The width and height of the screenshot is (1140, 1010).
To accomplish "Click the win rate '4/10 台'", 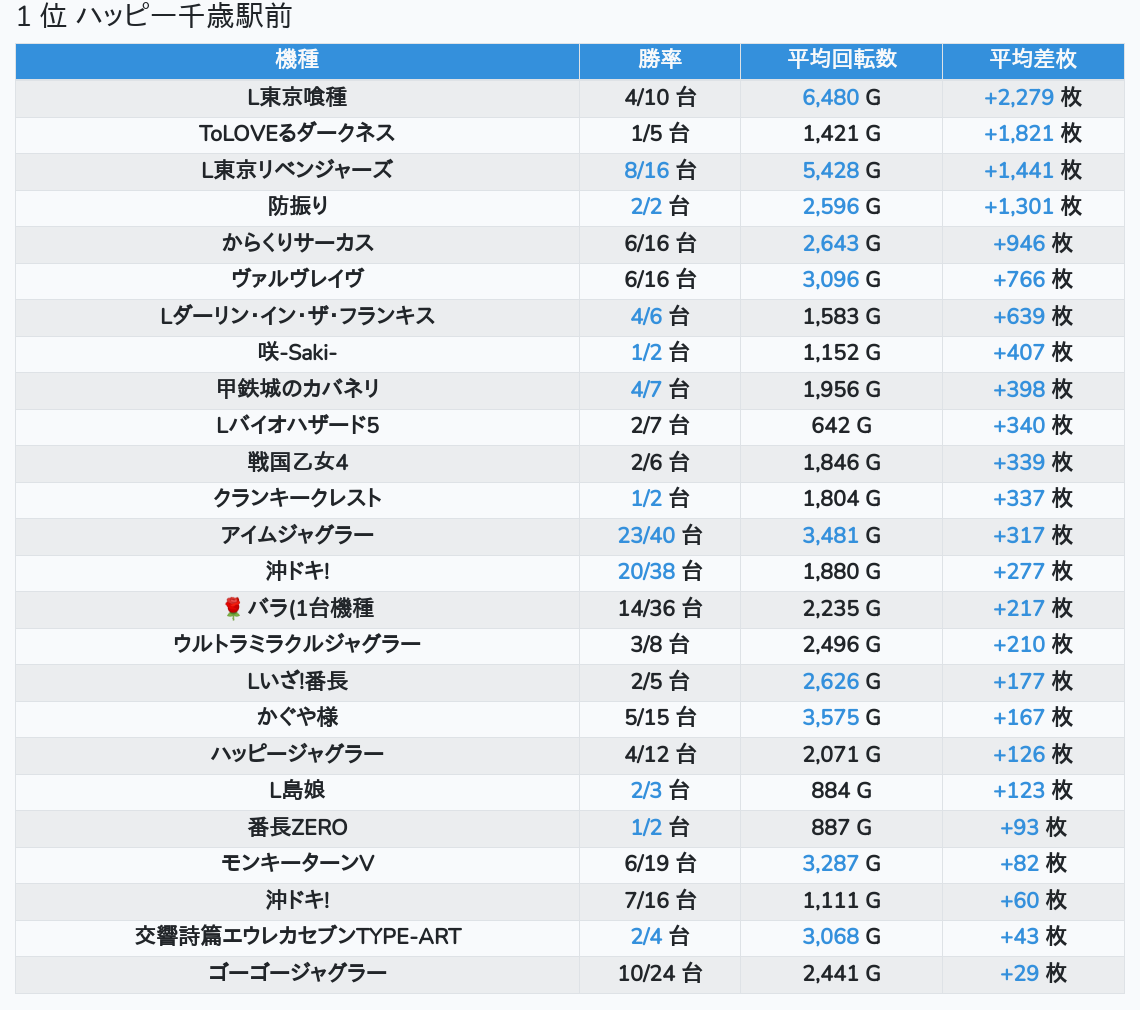I will click(659, 97).
